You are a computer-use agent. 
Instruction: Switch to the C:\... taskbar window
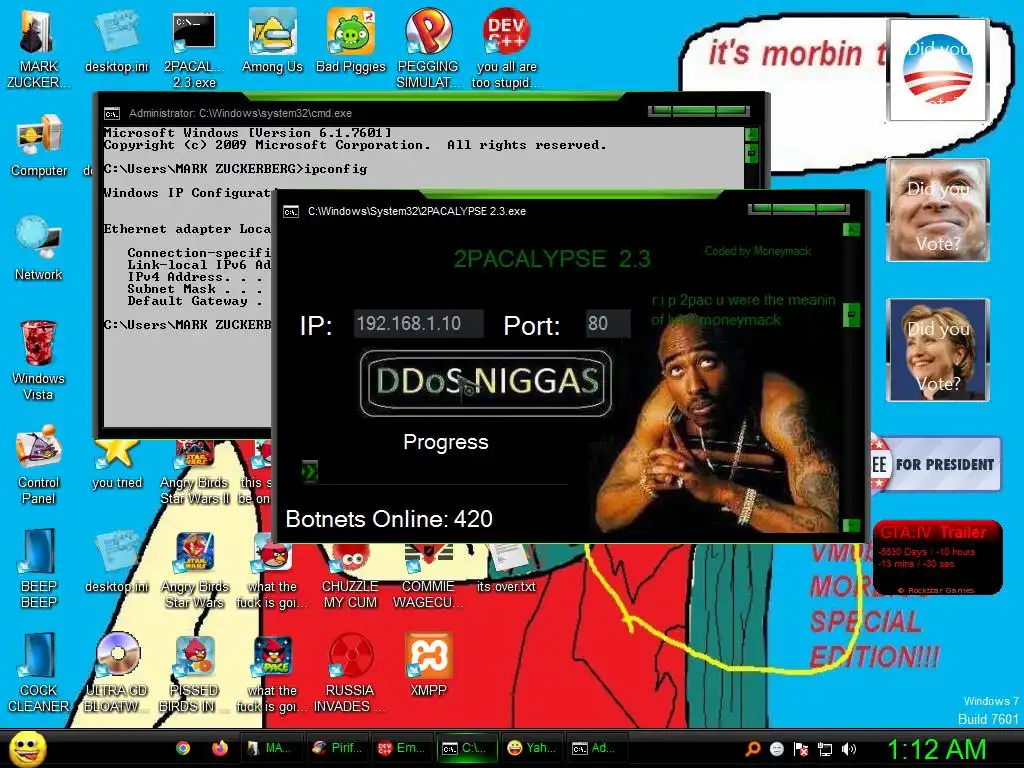tap(465, 748)
